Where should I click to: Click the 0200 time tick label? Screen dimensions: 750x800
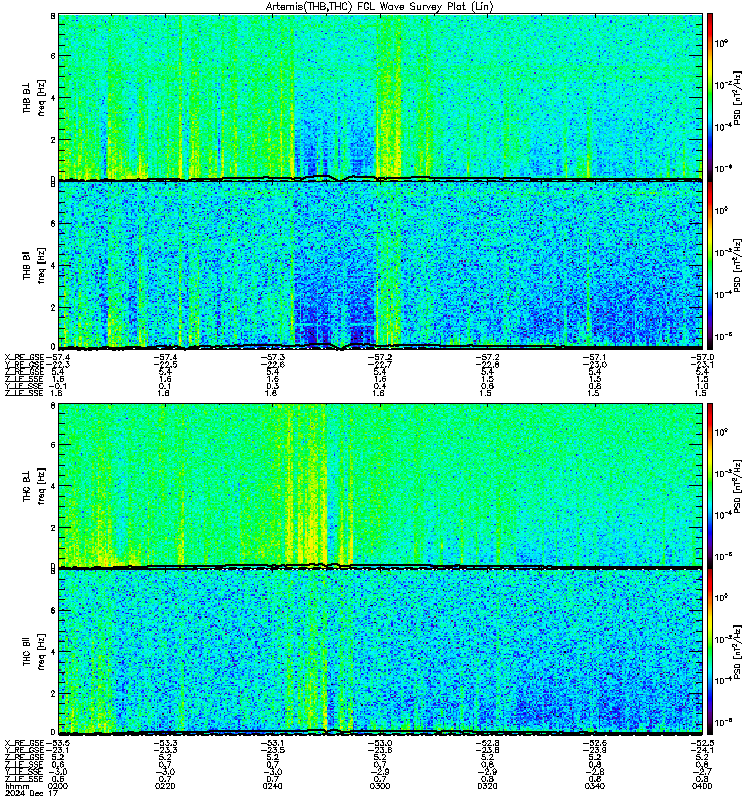point(57,786)
